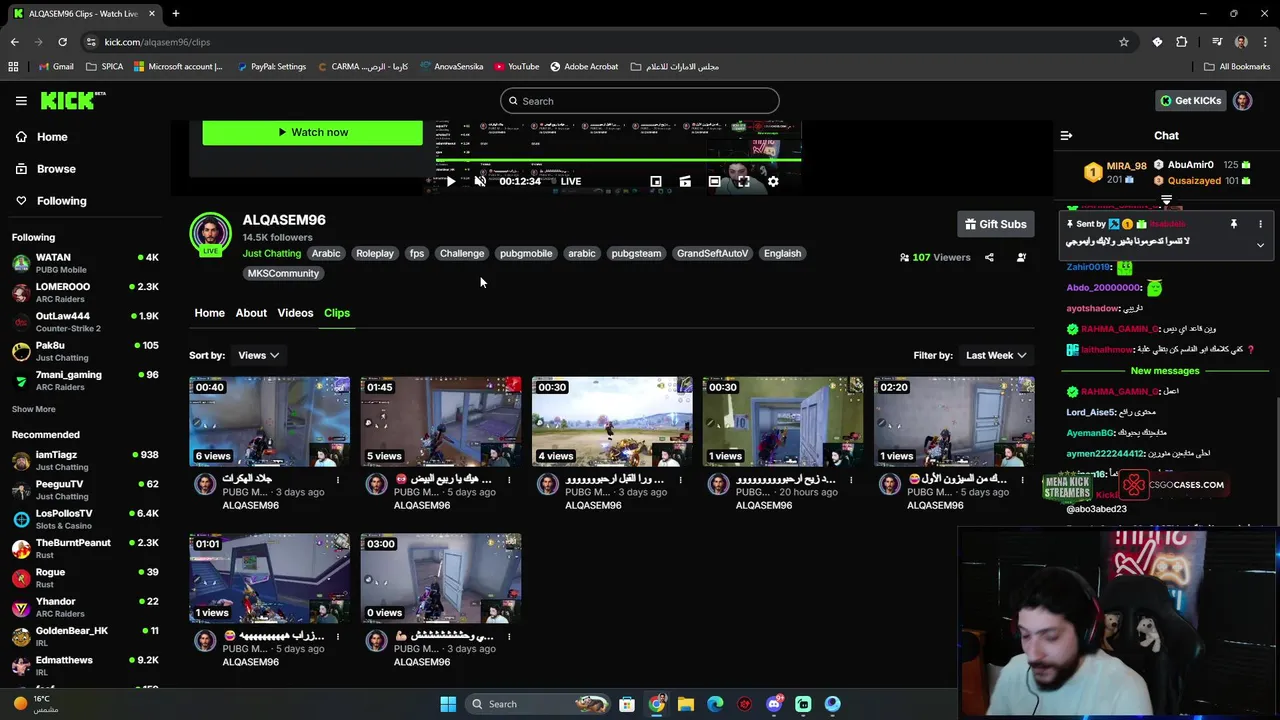The width and height of the screenshot is (1280, 720).
Task: Focus the Kick search field
Action: click(x=640, y=101)
